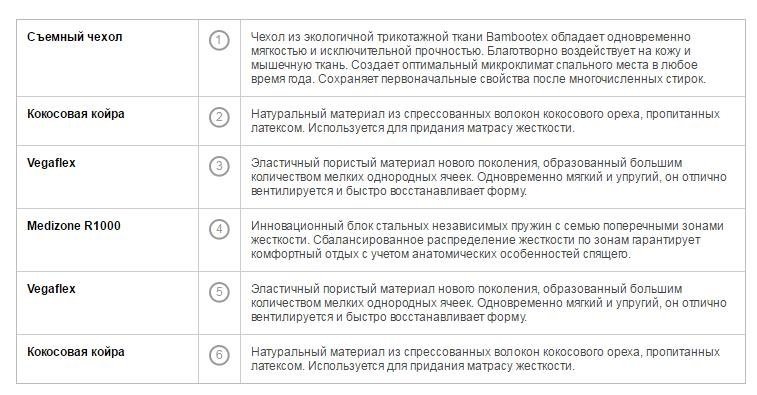The image size is (757, 395).
Task: Click the second Vegaflex layer name
Action: click(x=51, y=289)
